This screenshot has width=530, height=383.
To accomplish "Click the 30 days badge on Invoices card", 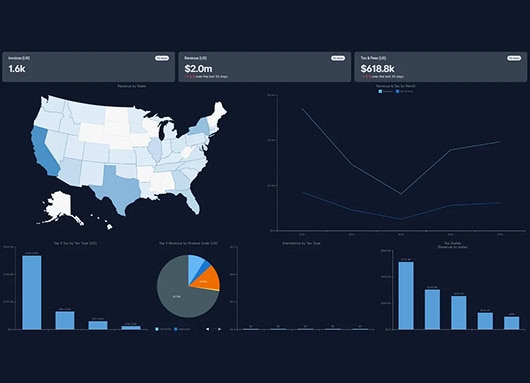I will point(162,58).
